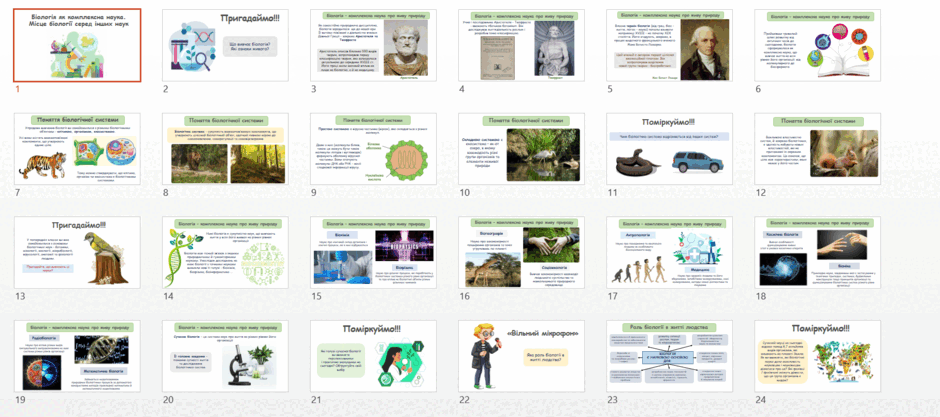Viewport: 940px width, 417px height.
Task: Select title slide 1 "Біологія як комплексна наука"
Action: click(x=77, y=45)
